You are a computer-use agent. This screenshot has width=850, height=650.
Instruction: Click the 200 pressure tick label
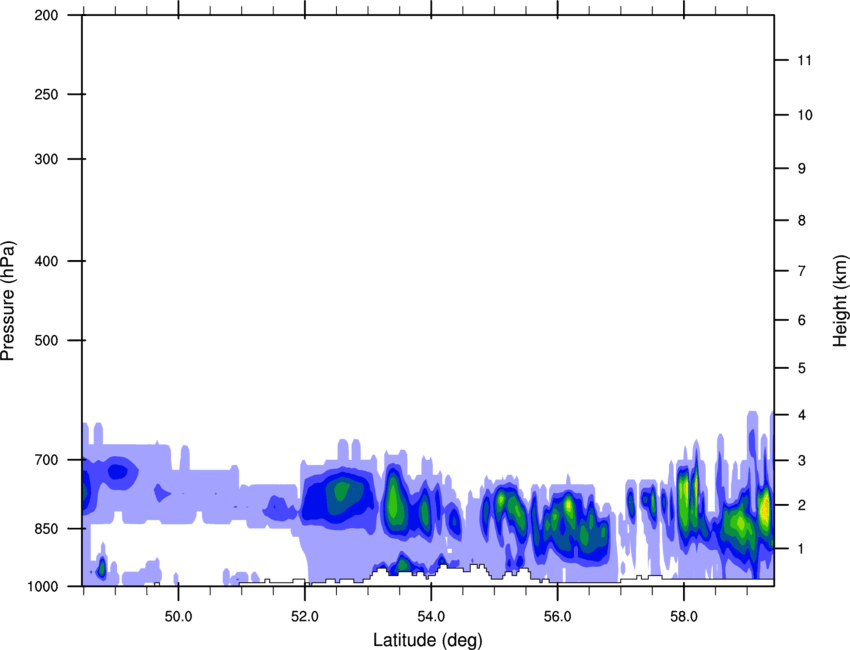coord(46,15)
